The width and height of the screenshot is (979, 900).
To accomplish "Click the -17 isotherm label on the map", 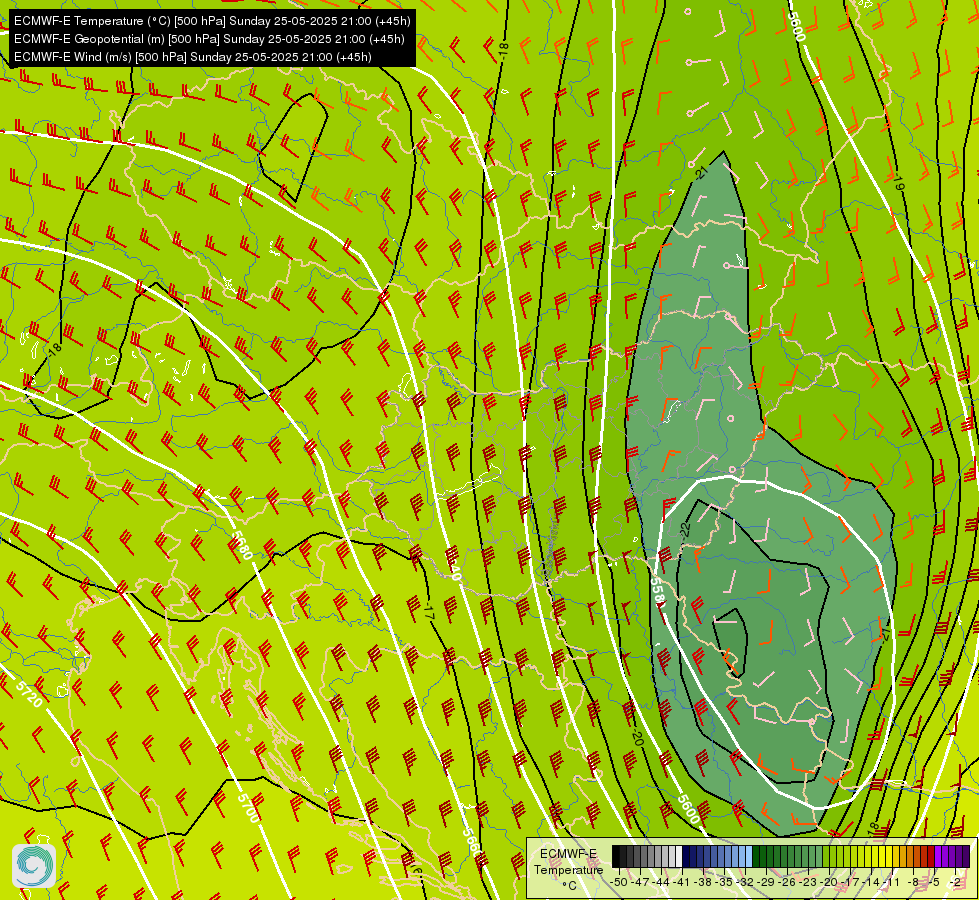I will [x=428, y=612].
